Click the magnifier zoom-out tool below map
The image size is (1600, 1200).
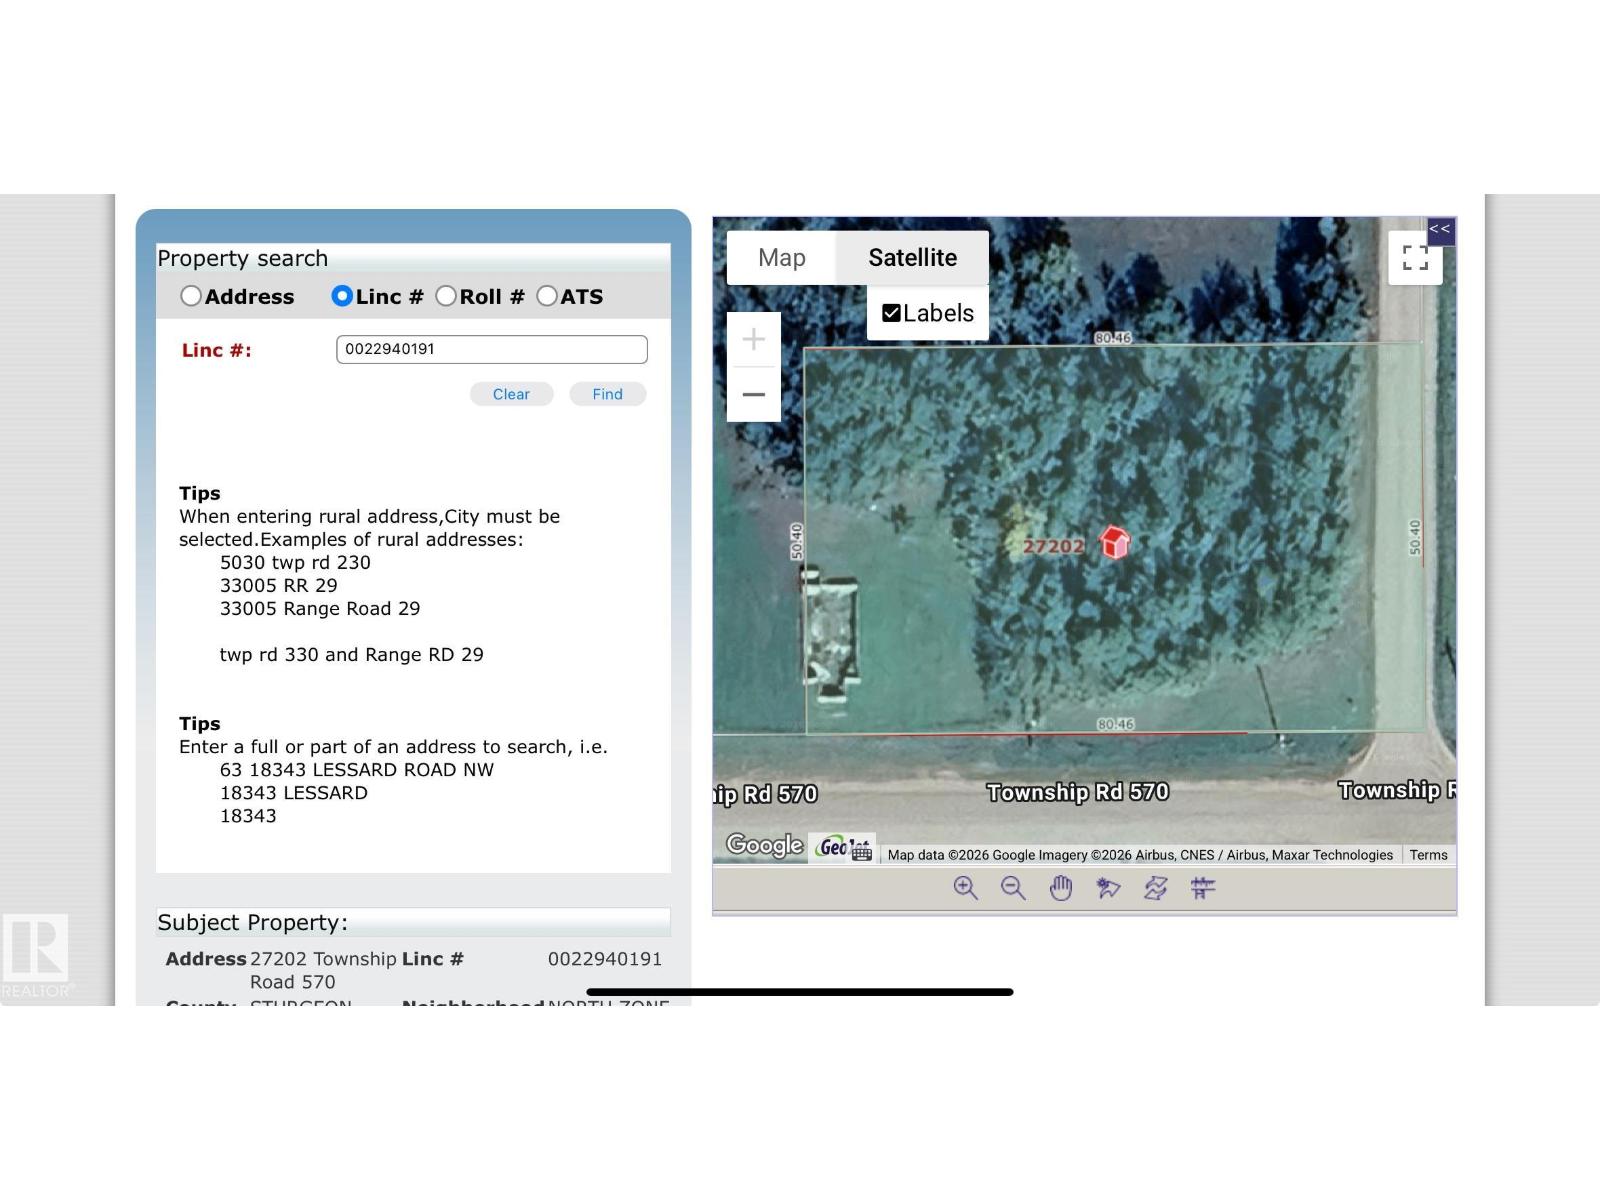click(x=1013, y=888)
